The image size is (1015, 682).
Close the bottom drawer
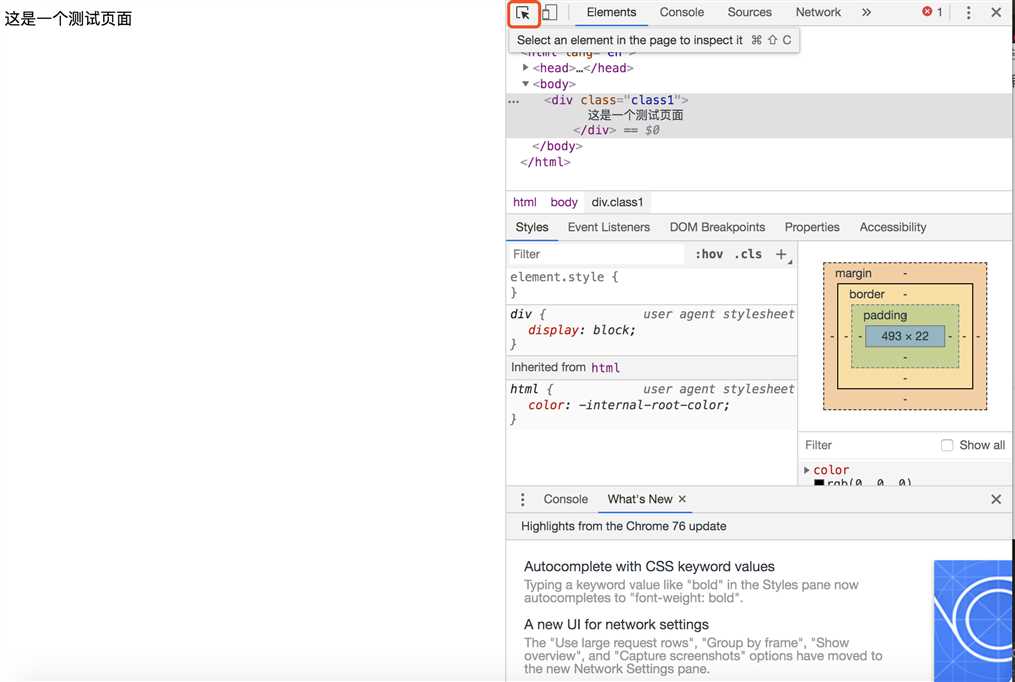996,499
